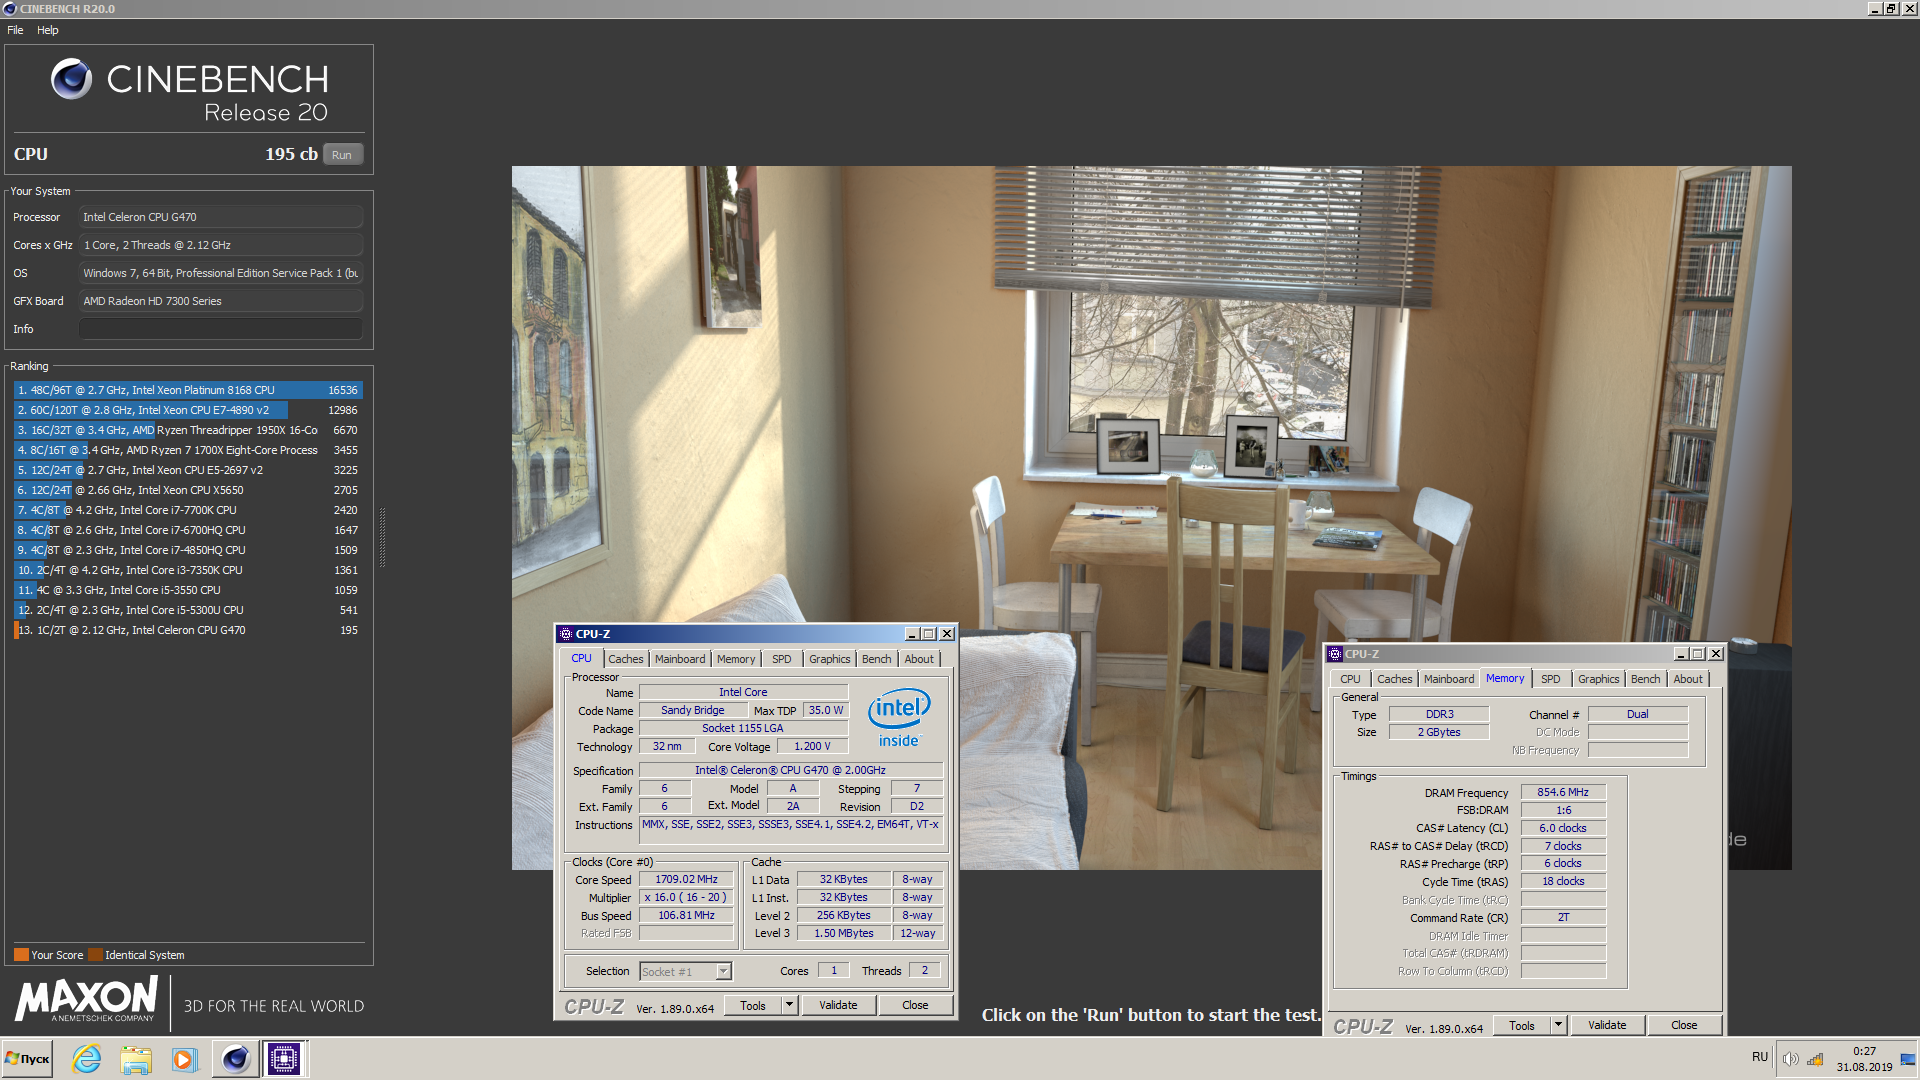This screenshot has height=1080, width=1920.
Task: Click the volume speaker tray icon
Action: [1790, 1058]
